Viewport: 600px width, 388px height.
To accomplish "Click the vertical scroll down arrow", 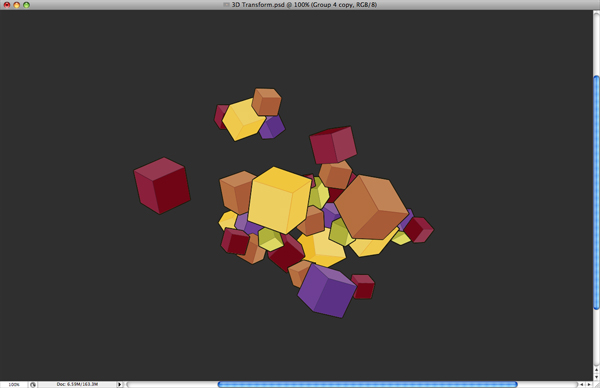I will tap(596, 377).
